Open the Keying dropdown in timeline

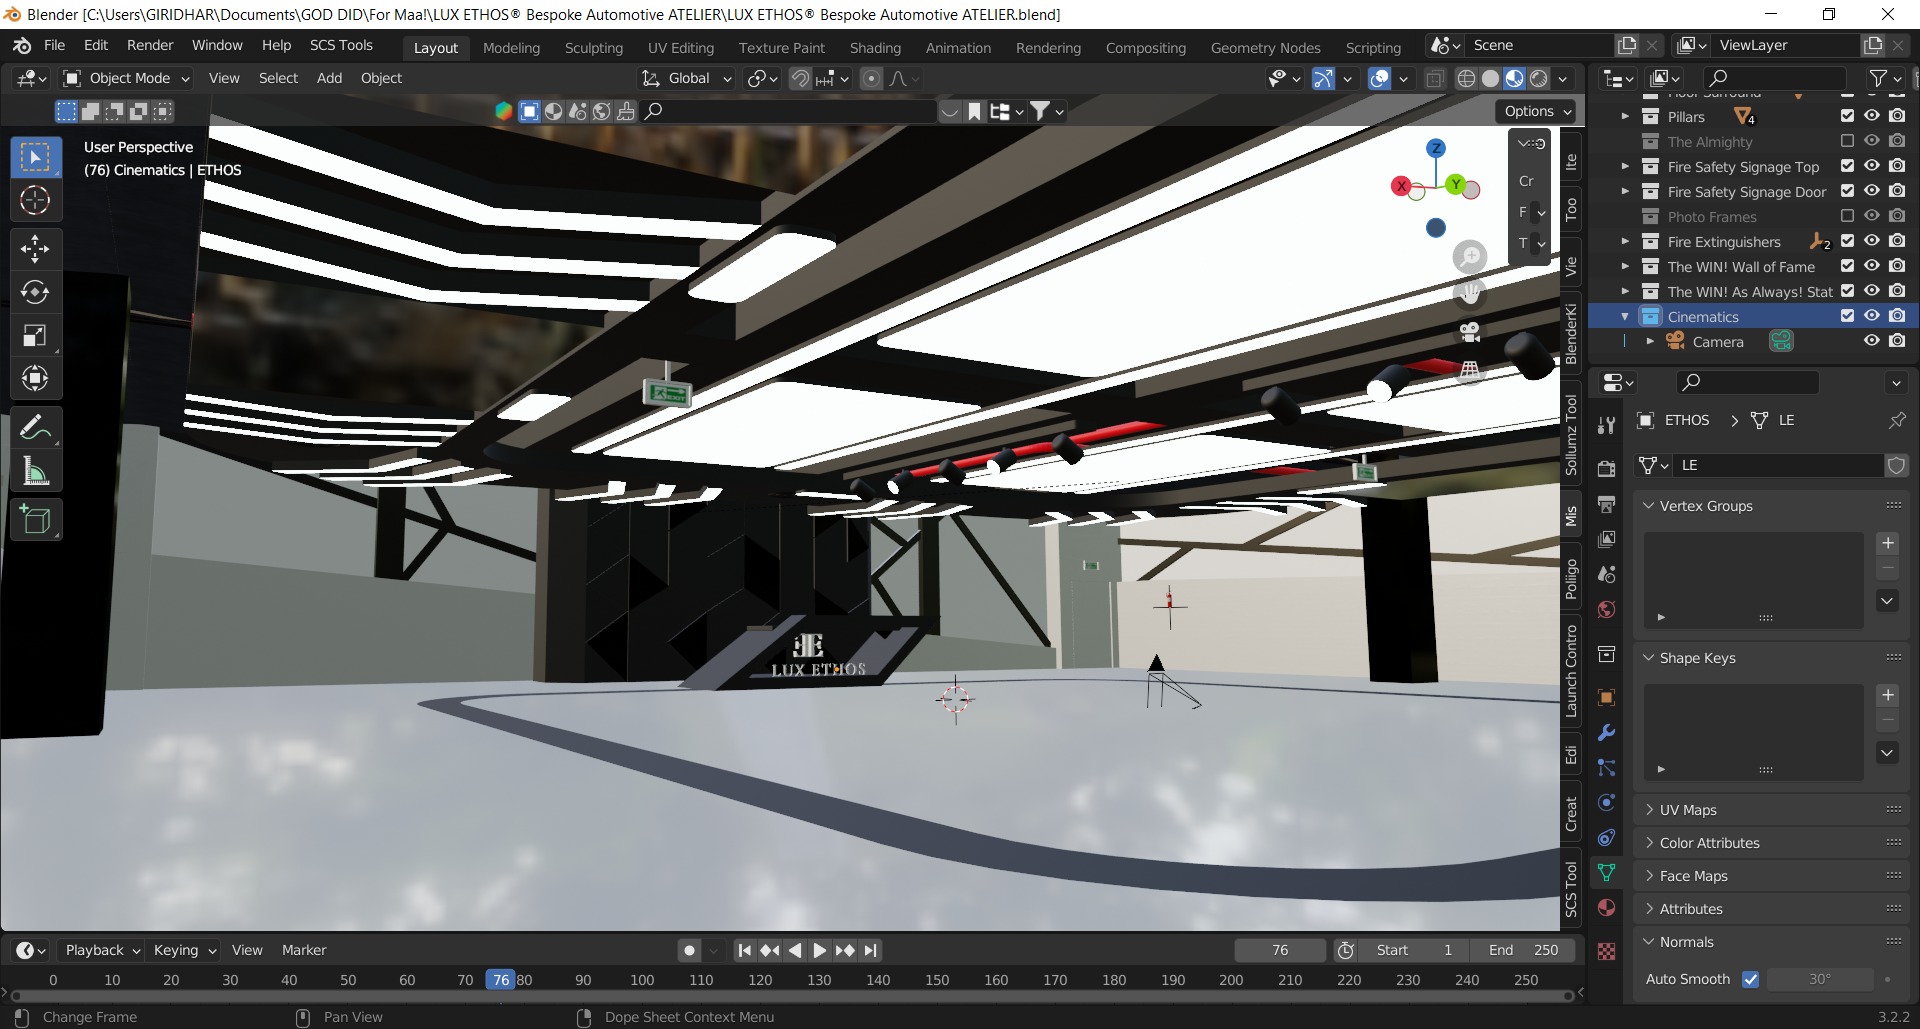[184, 950]
